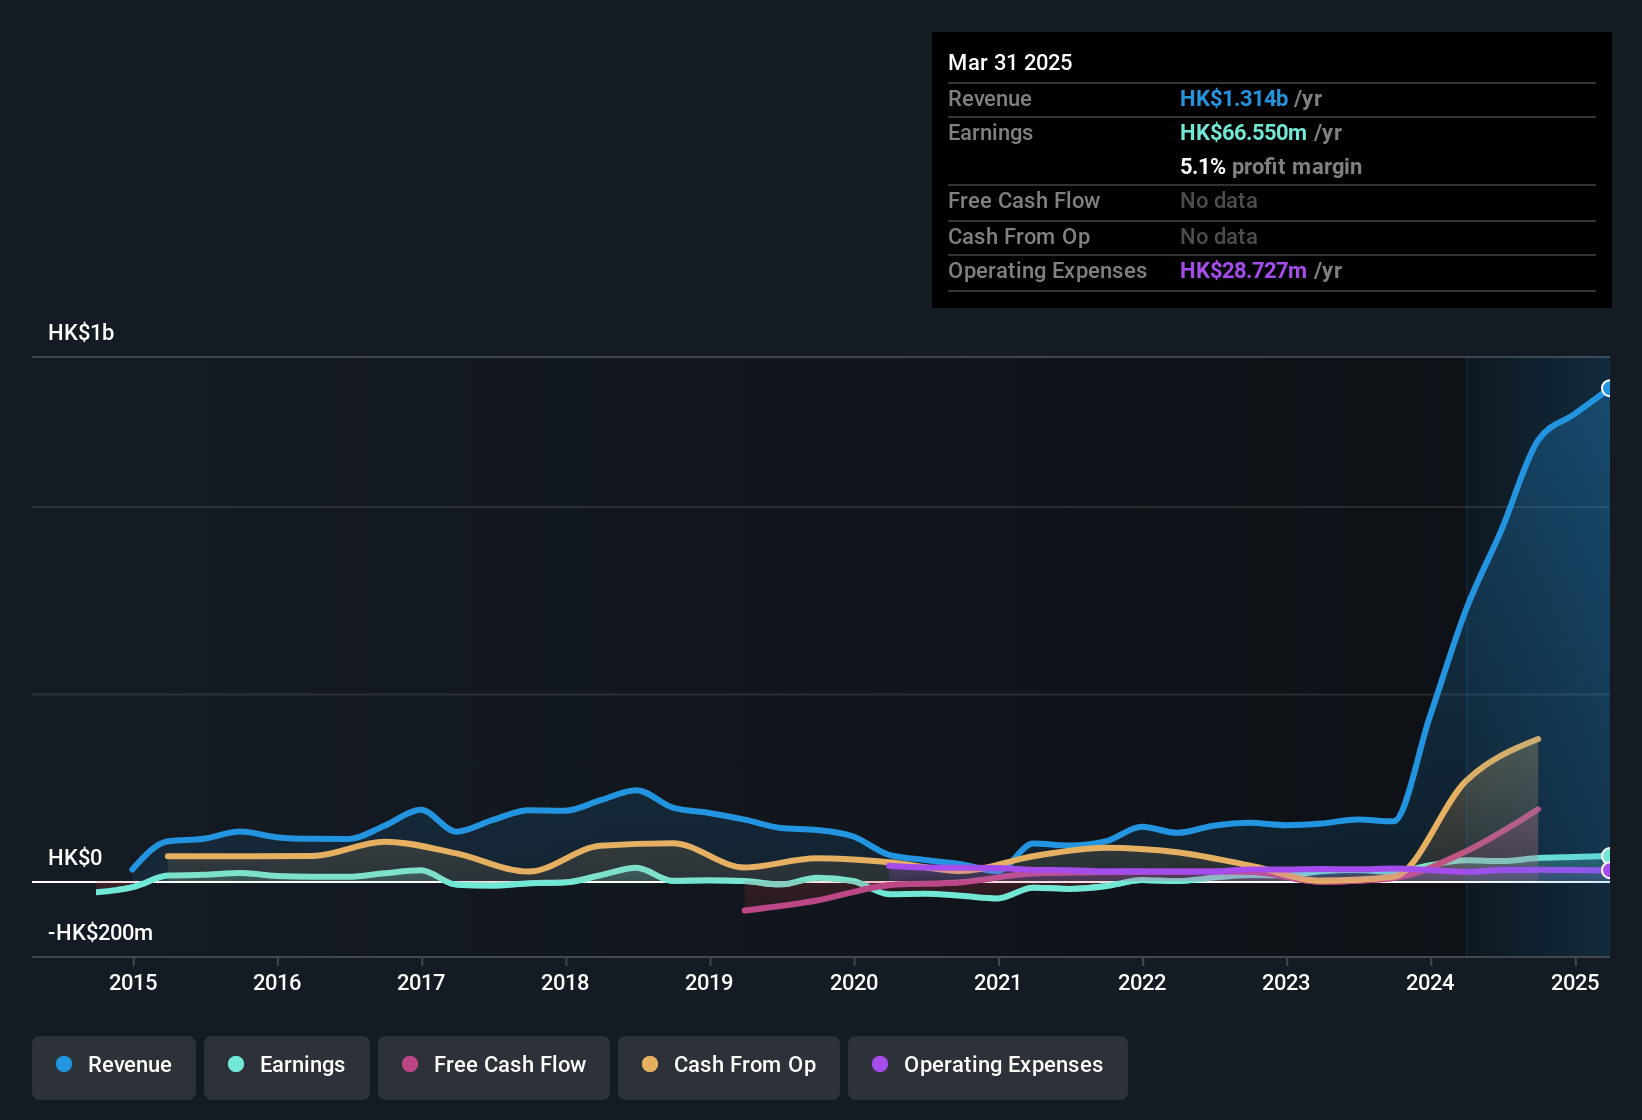Screen dimensions: 1642x1120
Task: Click the 2024 x-axis label
Action: click(x=1430, y=983)
